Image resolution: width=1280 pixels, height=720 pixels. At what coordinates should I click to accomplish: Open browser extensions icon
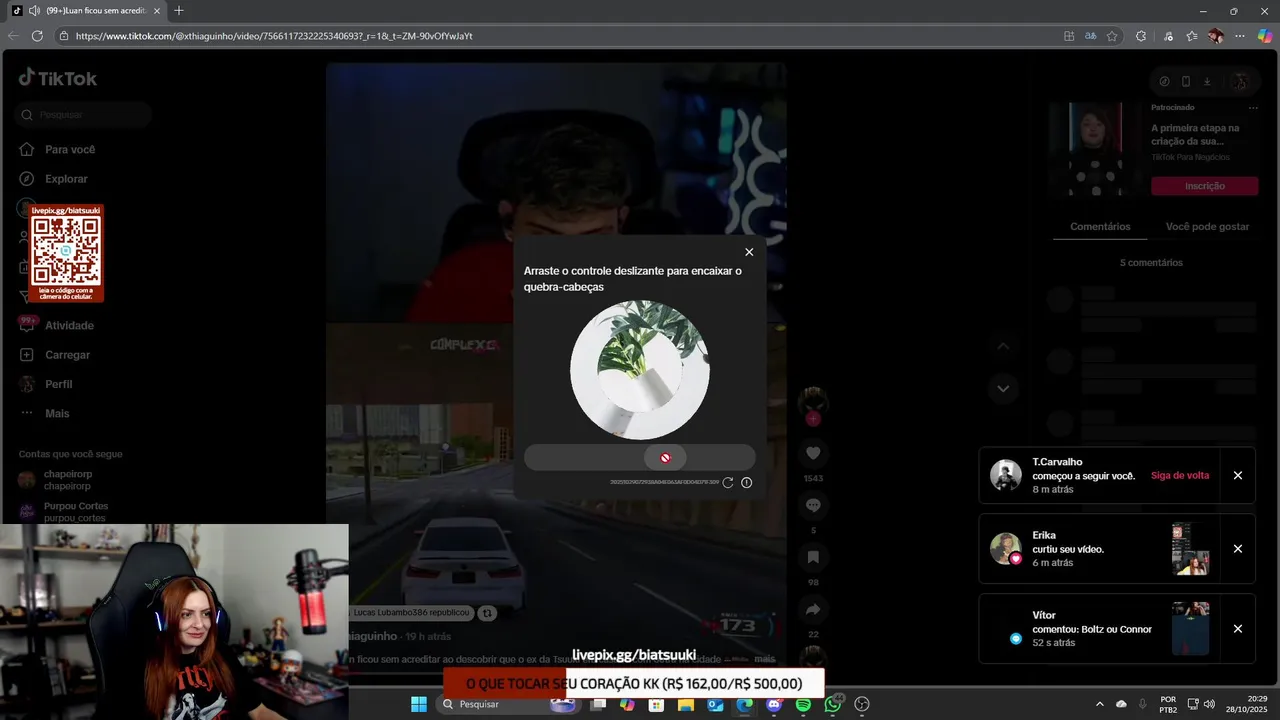1141,36
